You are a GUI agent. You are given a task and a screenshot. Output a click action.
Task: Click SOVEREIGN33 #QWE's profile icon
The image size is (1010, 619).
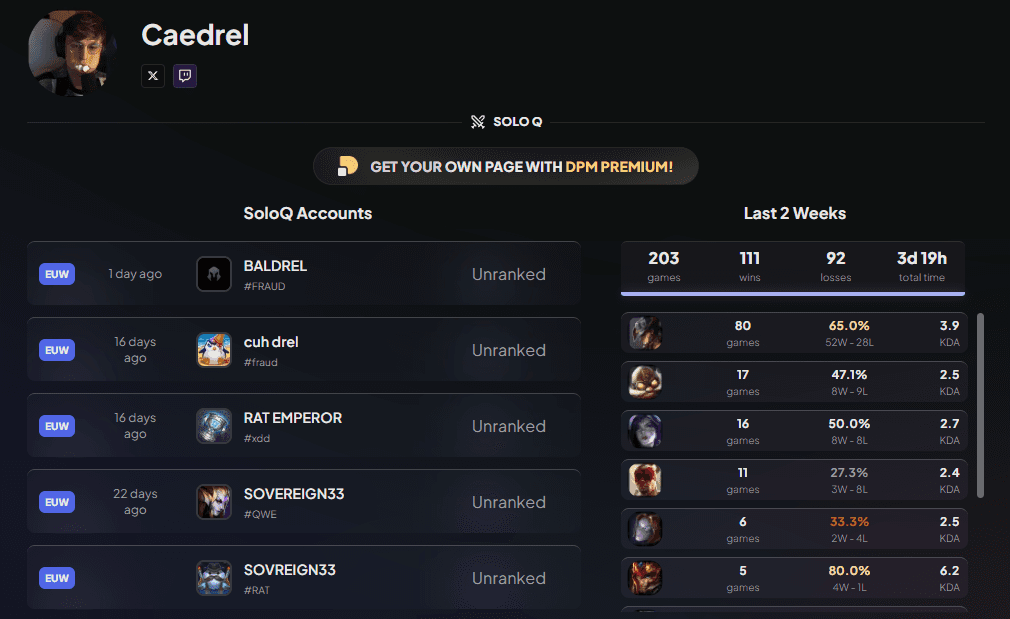213,502
